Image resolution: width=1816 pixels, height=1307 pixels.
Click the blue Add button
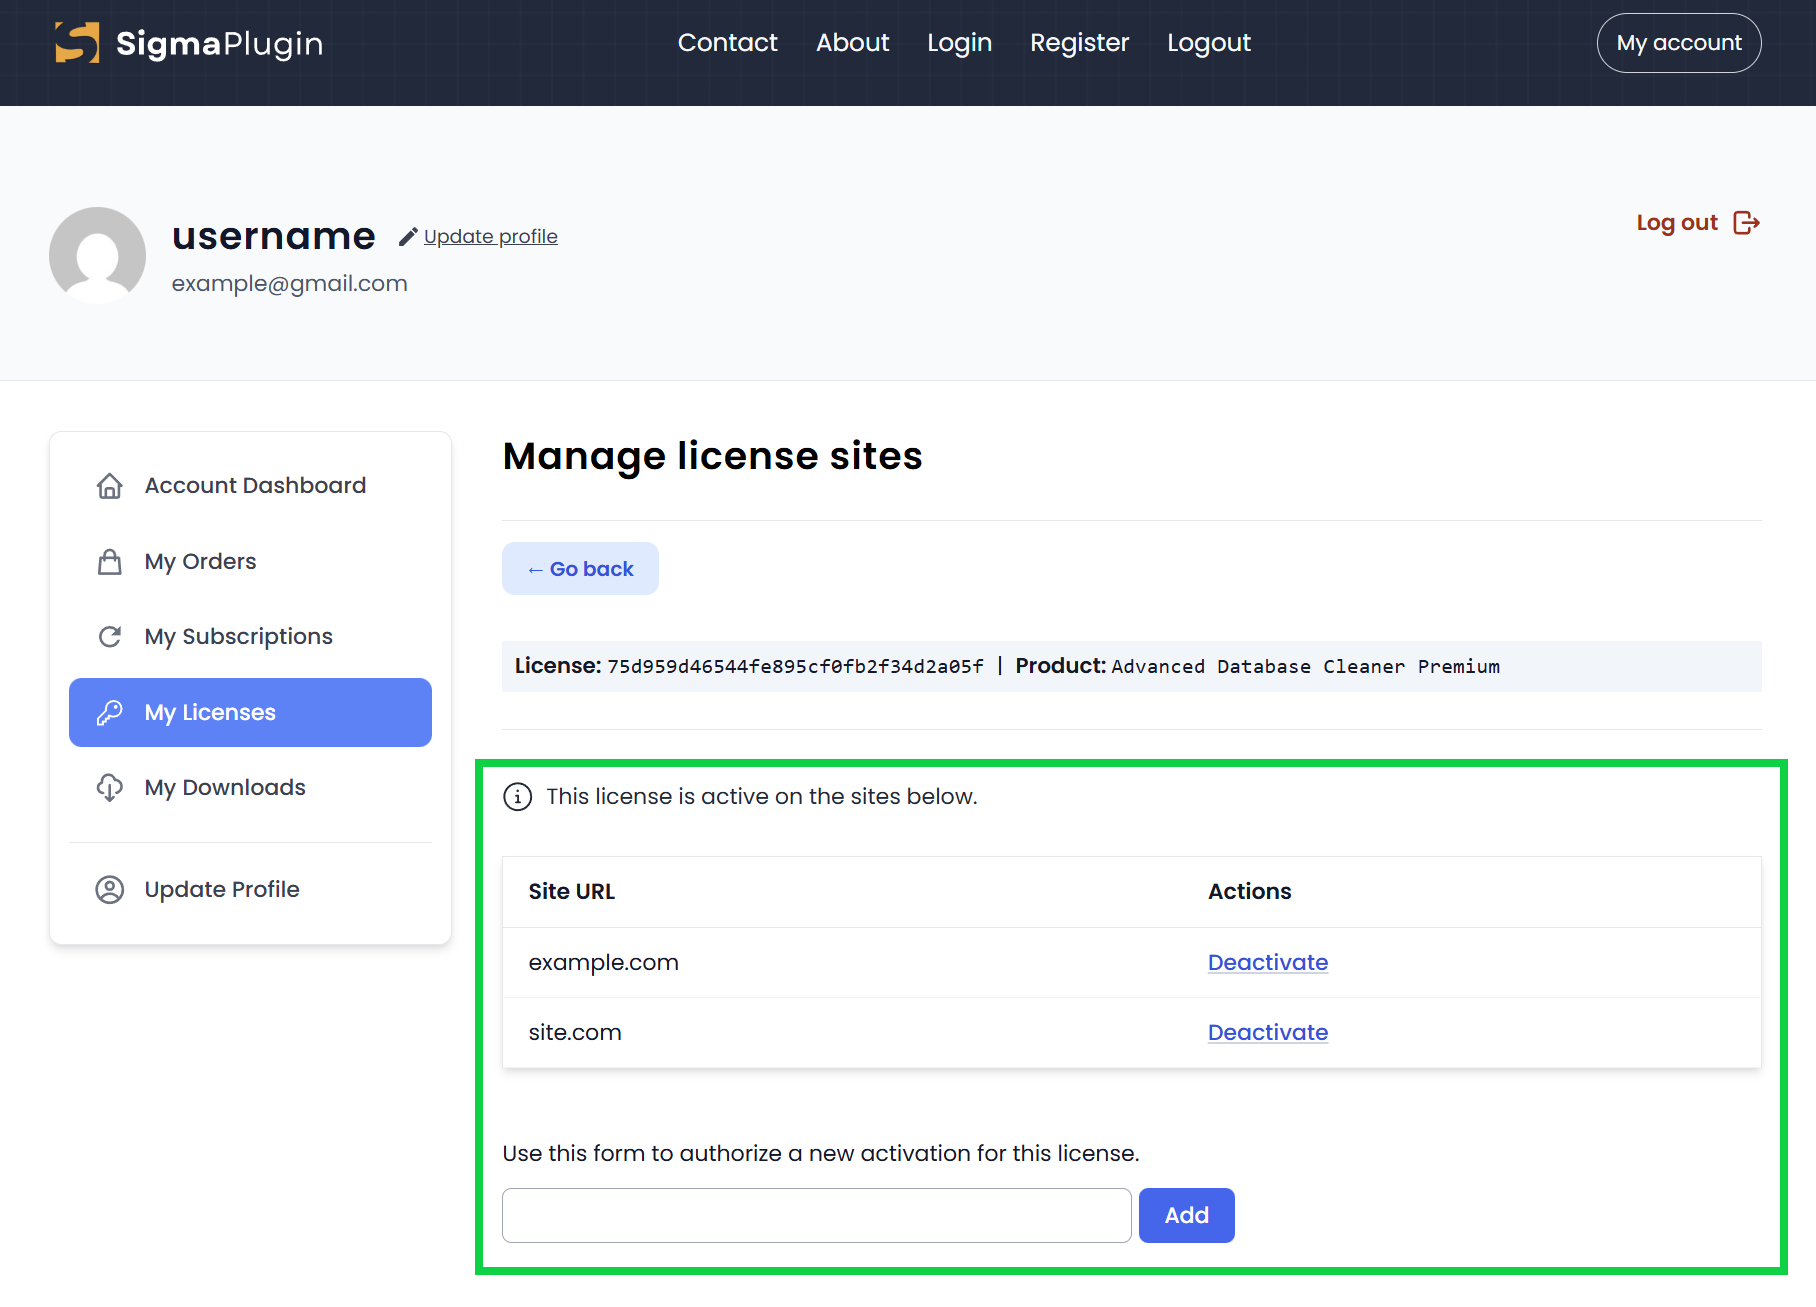1187,1216
